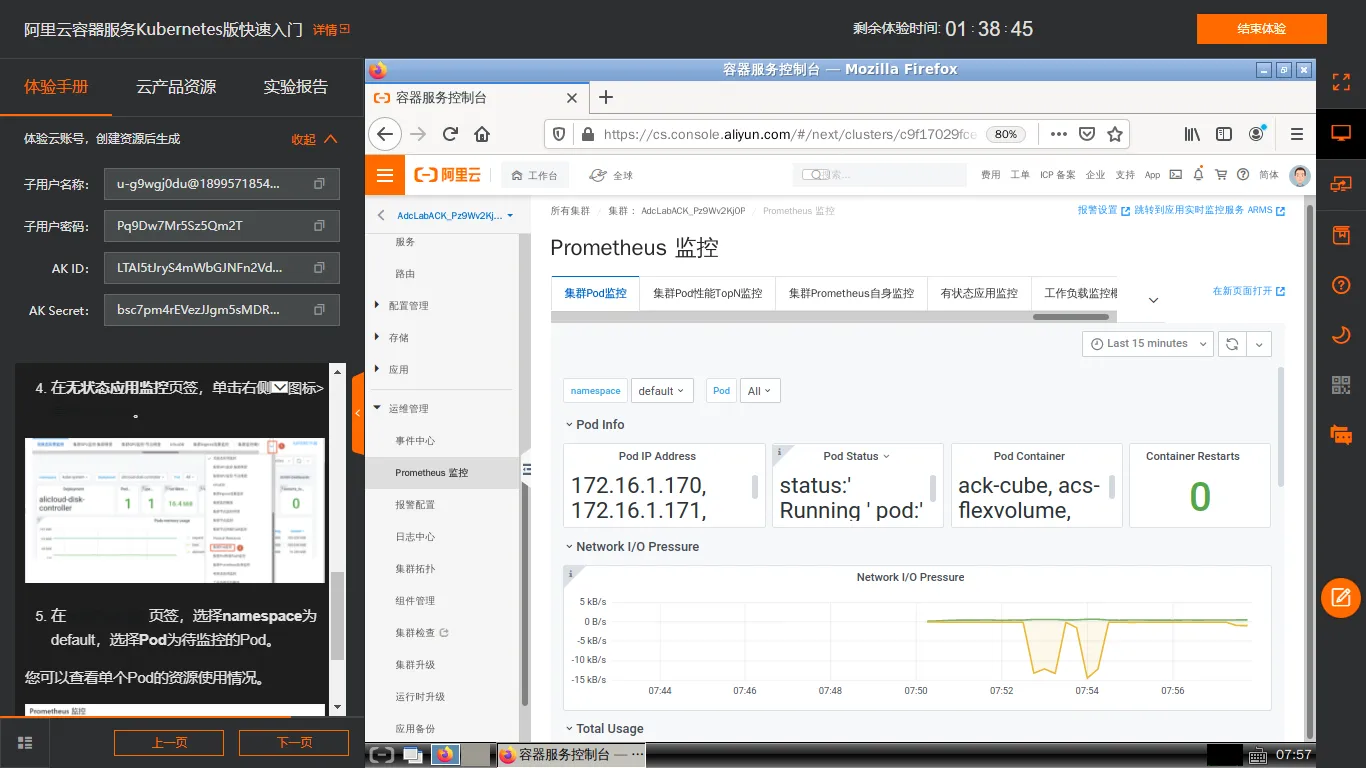
Task: Open manual step 4 screenshot thumbnail
Action: [x=175, y=510]
